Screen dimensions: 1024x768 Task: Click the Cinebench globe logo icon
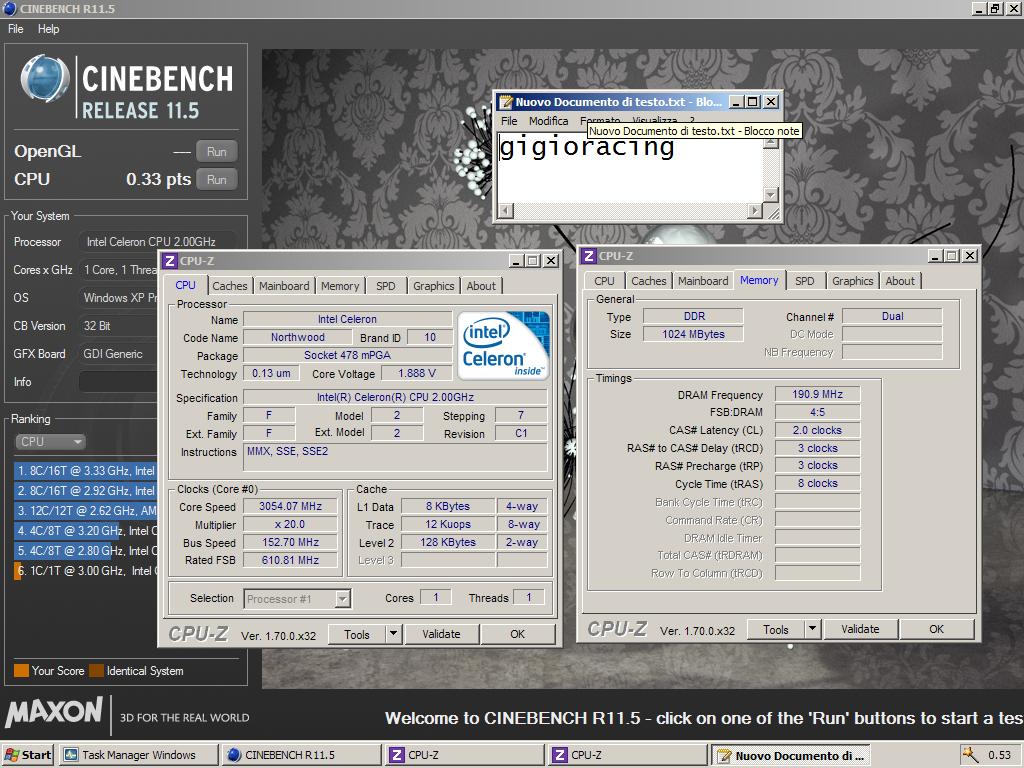tap(44, 79)
